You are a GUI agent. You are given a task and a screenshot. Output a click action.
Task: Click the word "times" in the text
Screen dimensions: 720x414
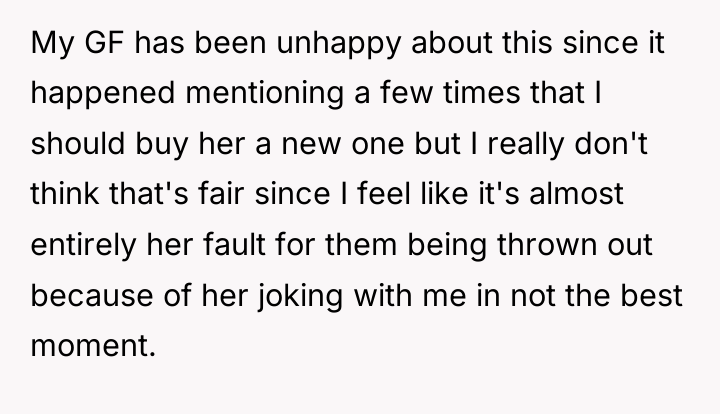click(482, 93)
